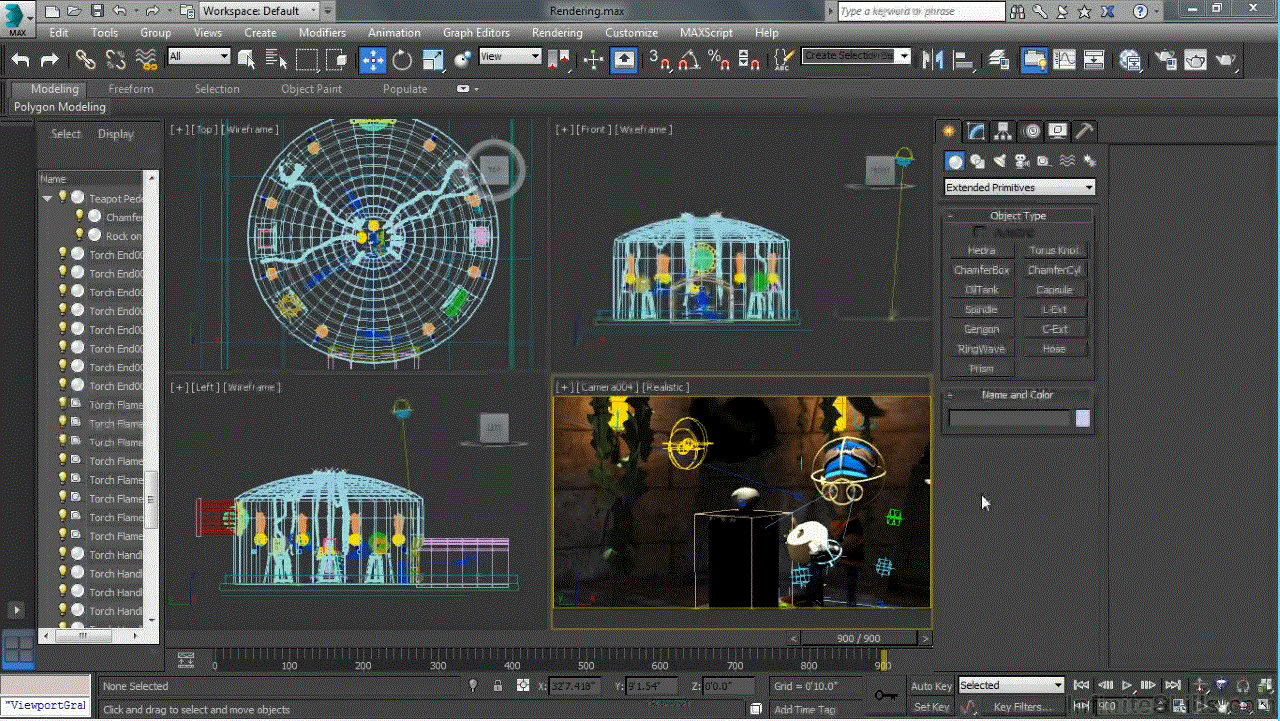Viewport: 1280px width, 721px height.
Task: Toggle the selection lock icon in status bar
Action: (x=498, y=686)
